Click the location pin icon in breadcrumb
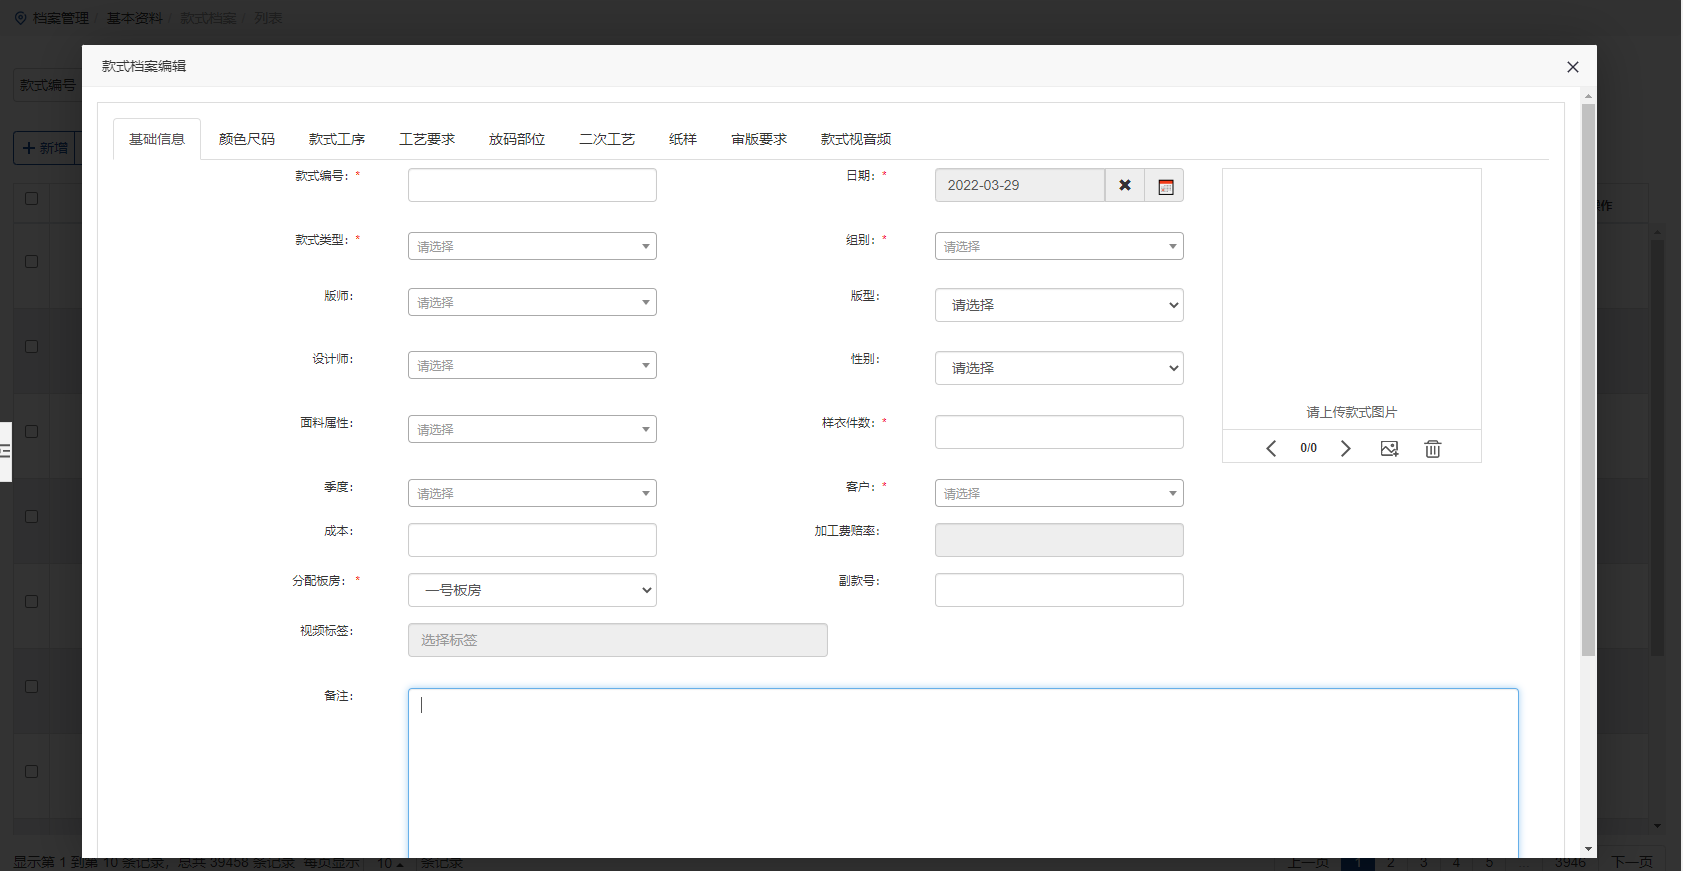The image size is (1683, 871). [x=20, y=18]
